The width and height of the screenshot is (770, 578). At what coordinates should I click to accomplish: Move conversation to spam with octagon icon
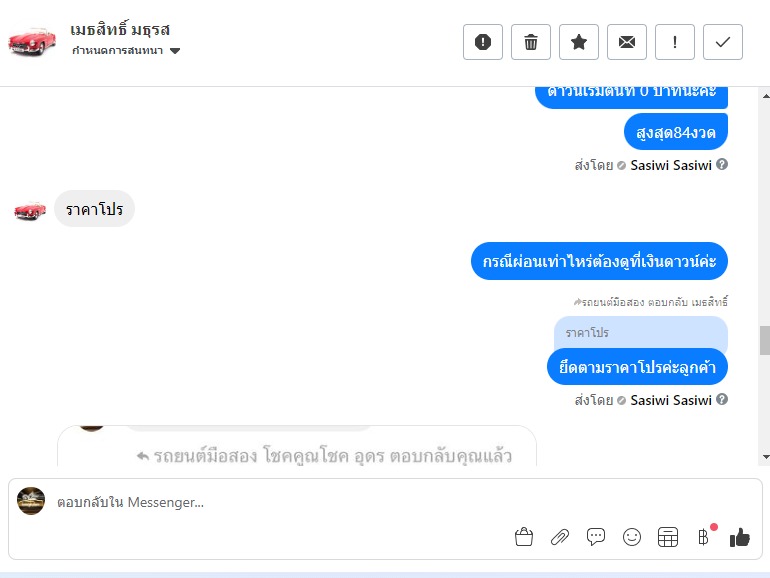tap(483, 42)
